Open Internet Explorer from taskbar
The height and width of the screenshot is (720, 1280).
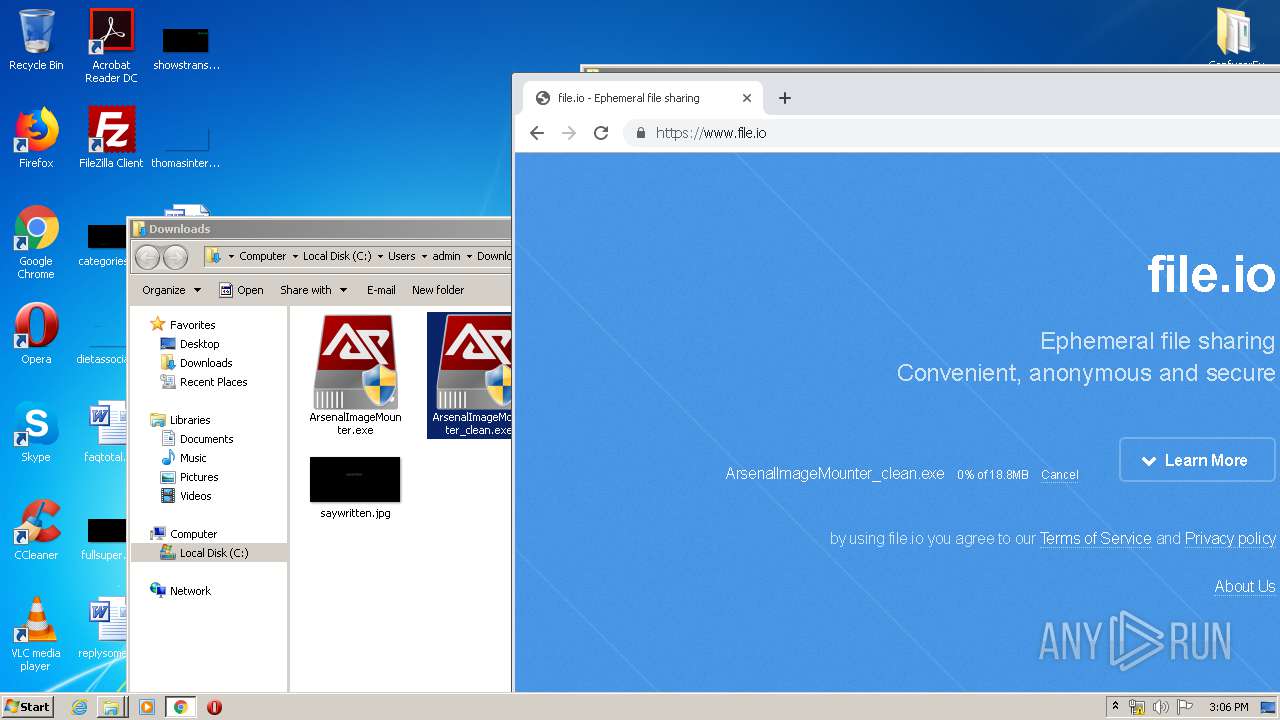pos(79,707)
